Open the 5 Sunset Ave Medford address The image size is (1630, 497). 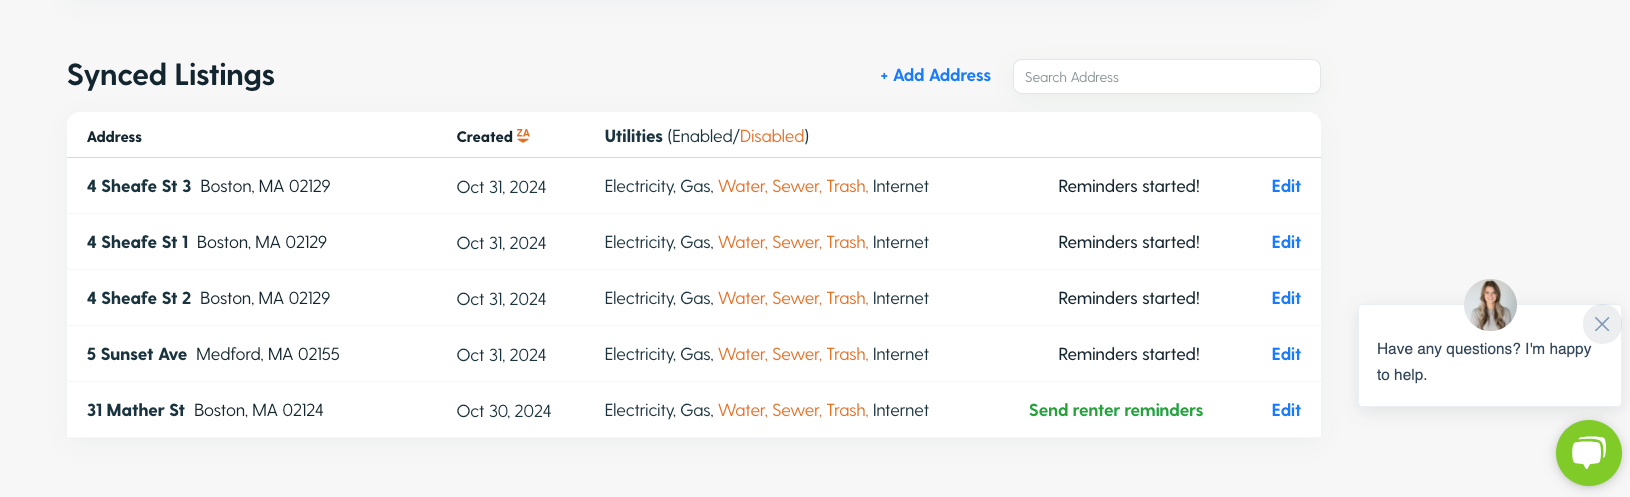click(x=213, y=354)
